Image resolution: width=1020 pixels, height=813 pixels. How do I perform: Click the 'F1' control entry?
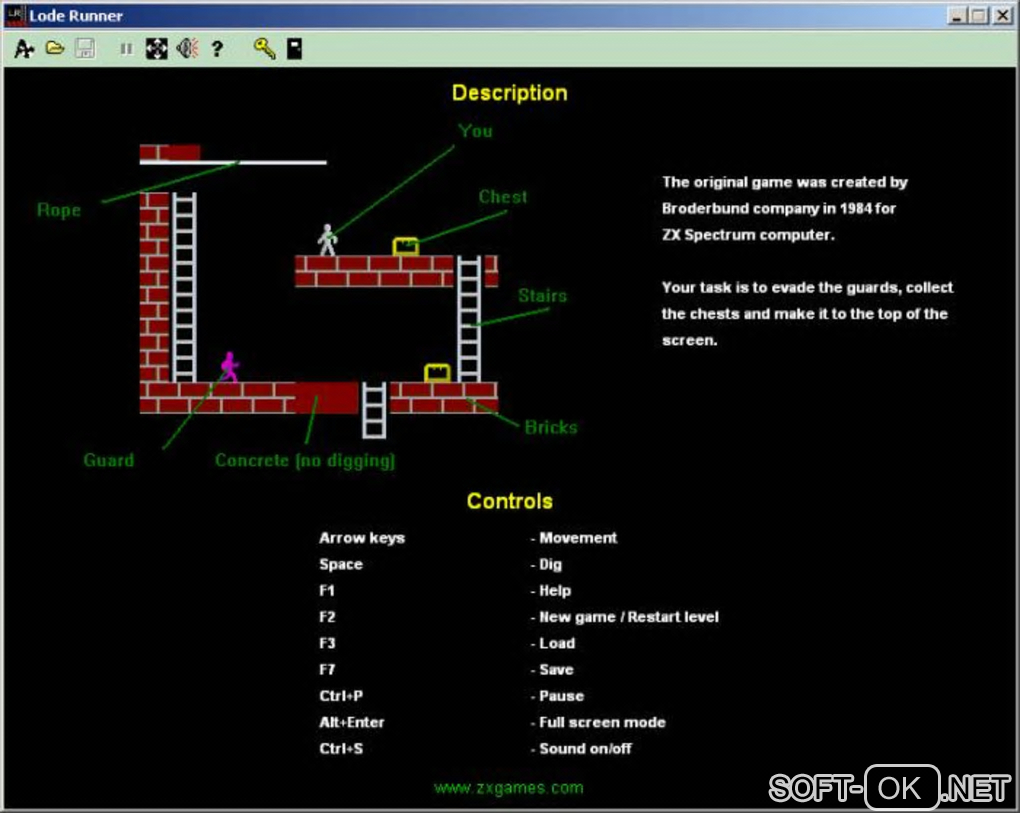tap(327, 591)
